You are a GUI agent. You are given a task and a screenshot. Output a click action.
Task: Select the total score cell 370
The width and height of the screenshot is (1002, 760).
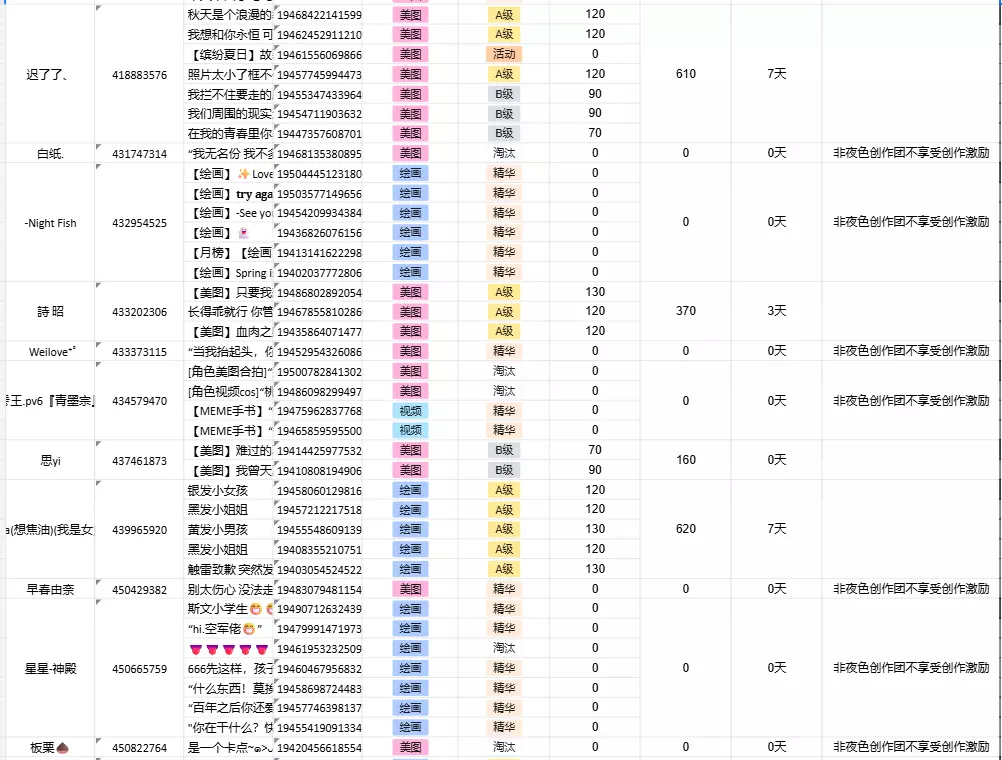click(686, 311)
